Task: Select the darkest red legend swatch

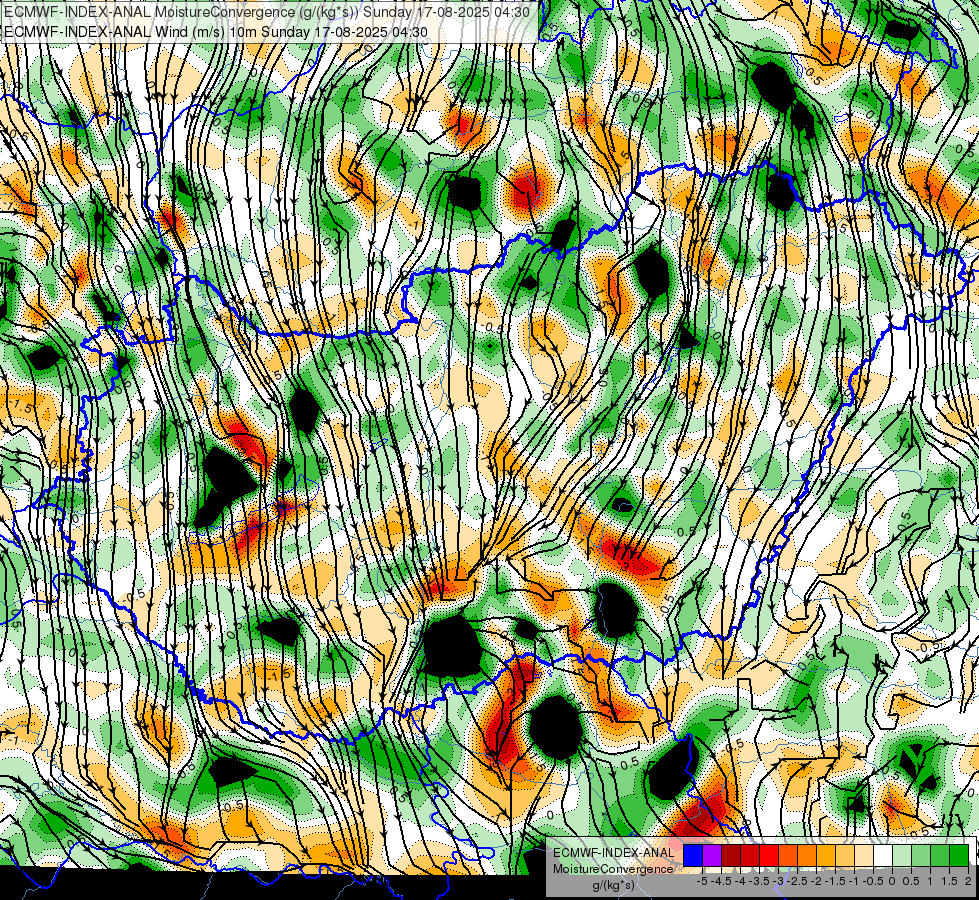Action: [731, 855]
